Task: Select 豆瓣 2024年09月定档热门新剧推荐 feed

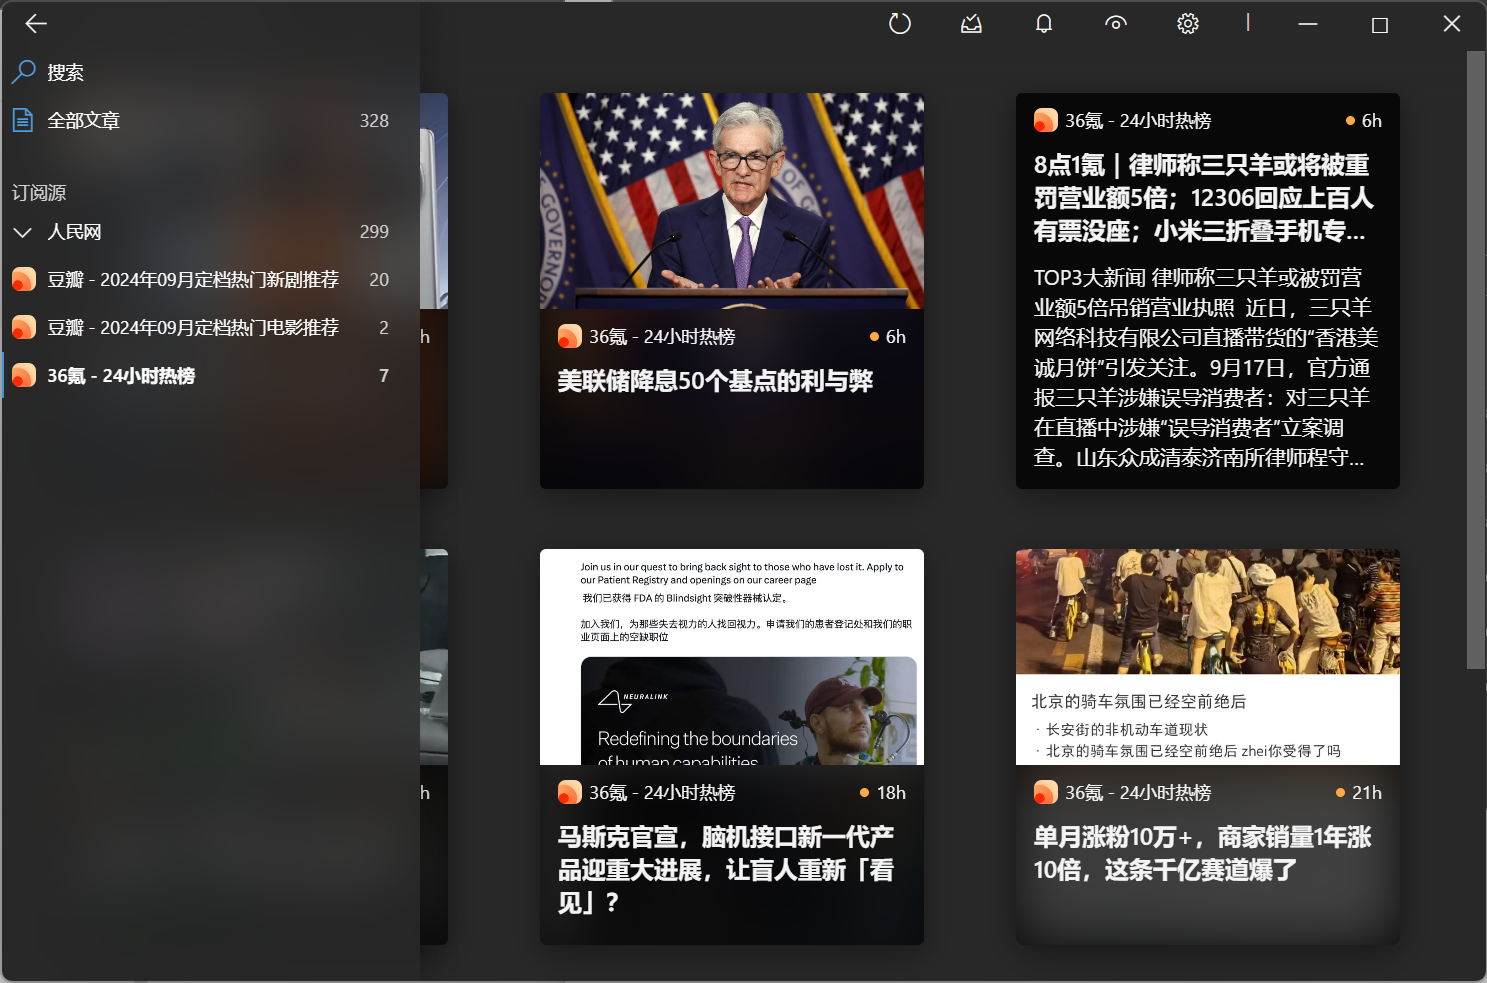Action: (210, 280)
